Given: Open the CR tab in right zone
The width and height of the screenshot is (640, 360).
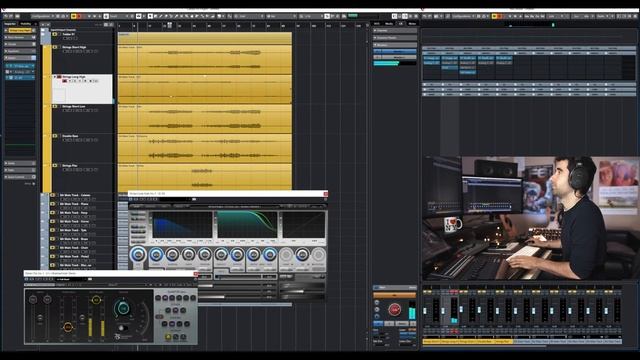Looking at the screenshot, I should click(x=400, y=24).
